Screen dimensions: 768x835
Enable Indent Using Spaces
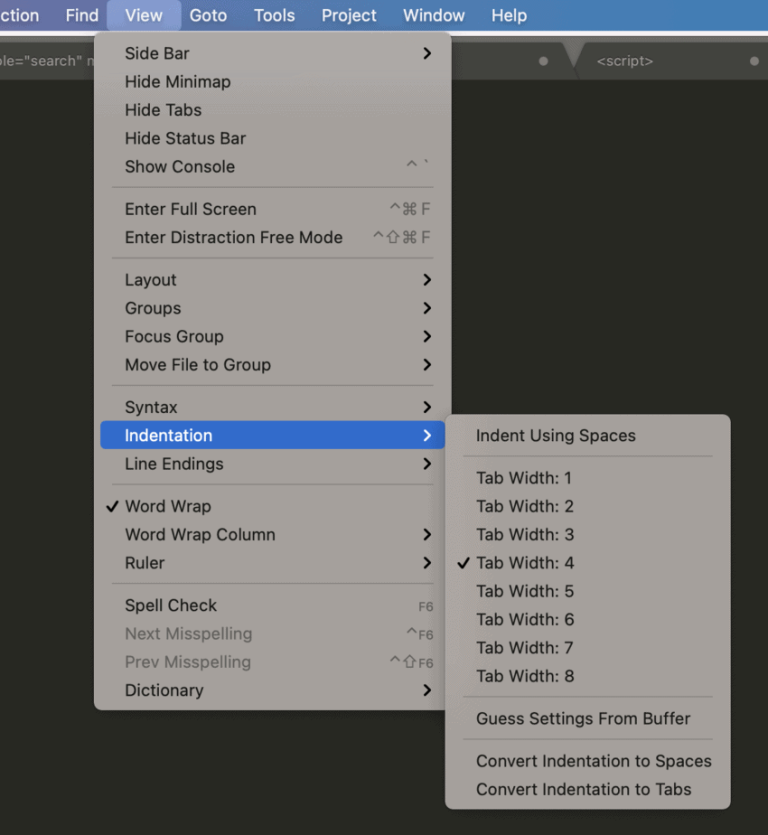tap(555, 436)
